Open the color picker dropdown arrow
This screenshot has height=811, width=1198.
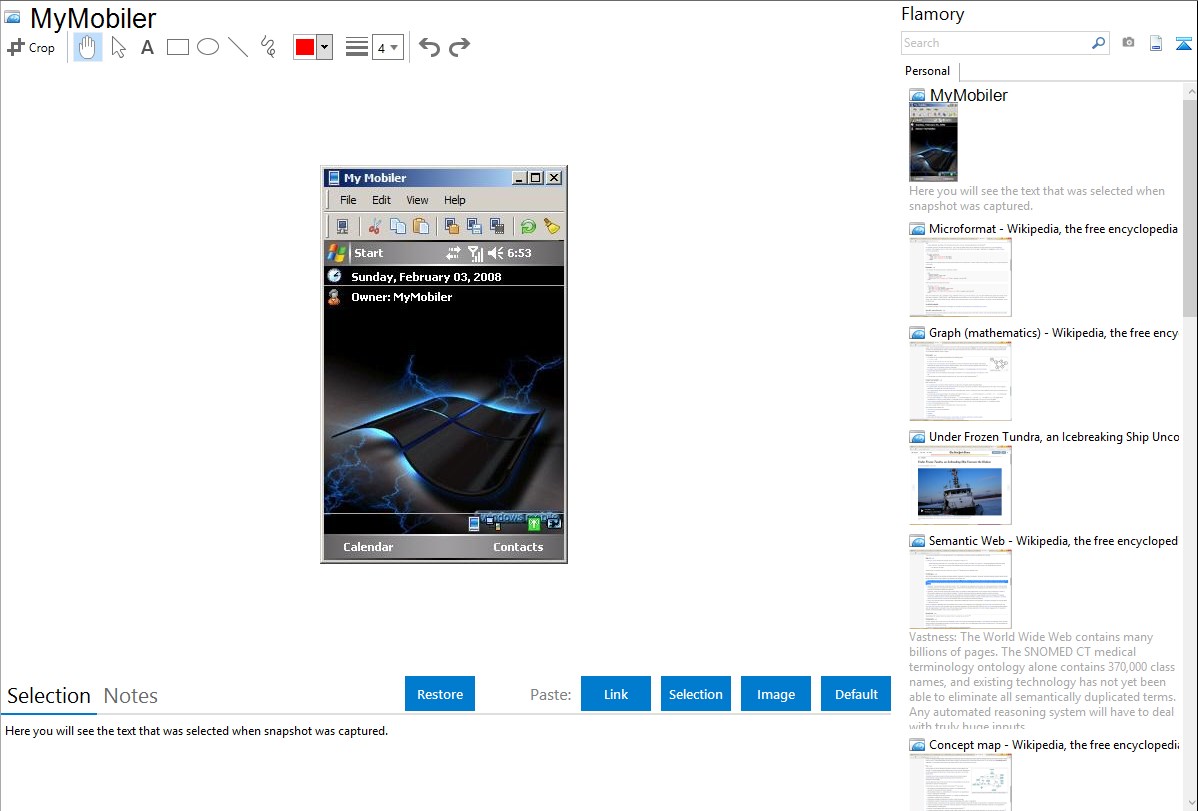tap(325, 47)
